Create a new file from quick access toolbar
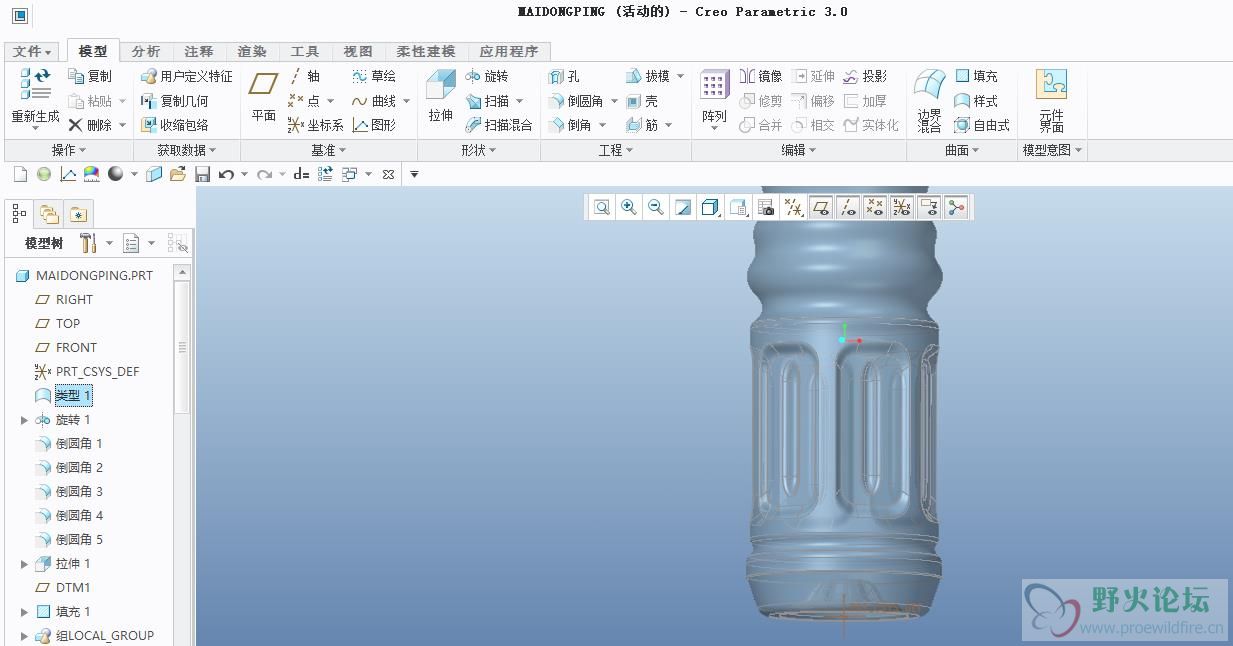 pyautogui.click(x=20, y=174)
